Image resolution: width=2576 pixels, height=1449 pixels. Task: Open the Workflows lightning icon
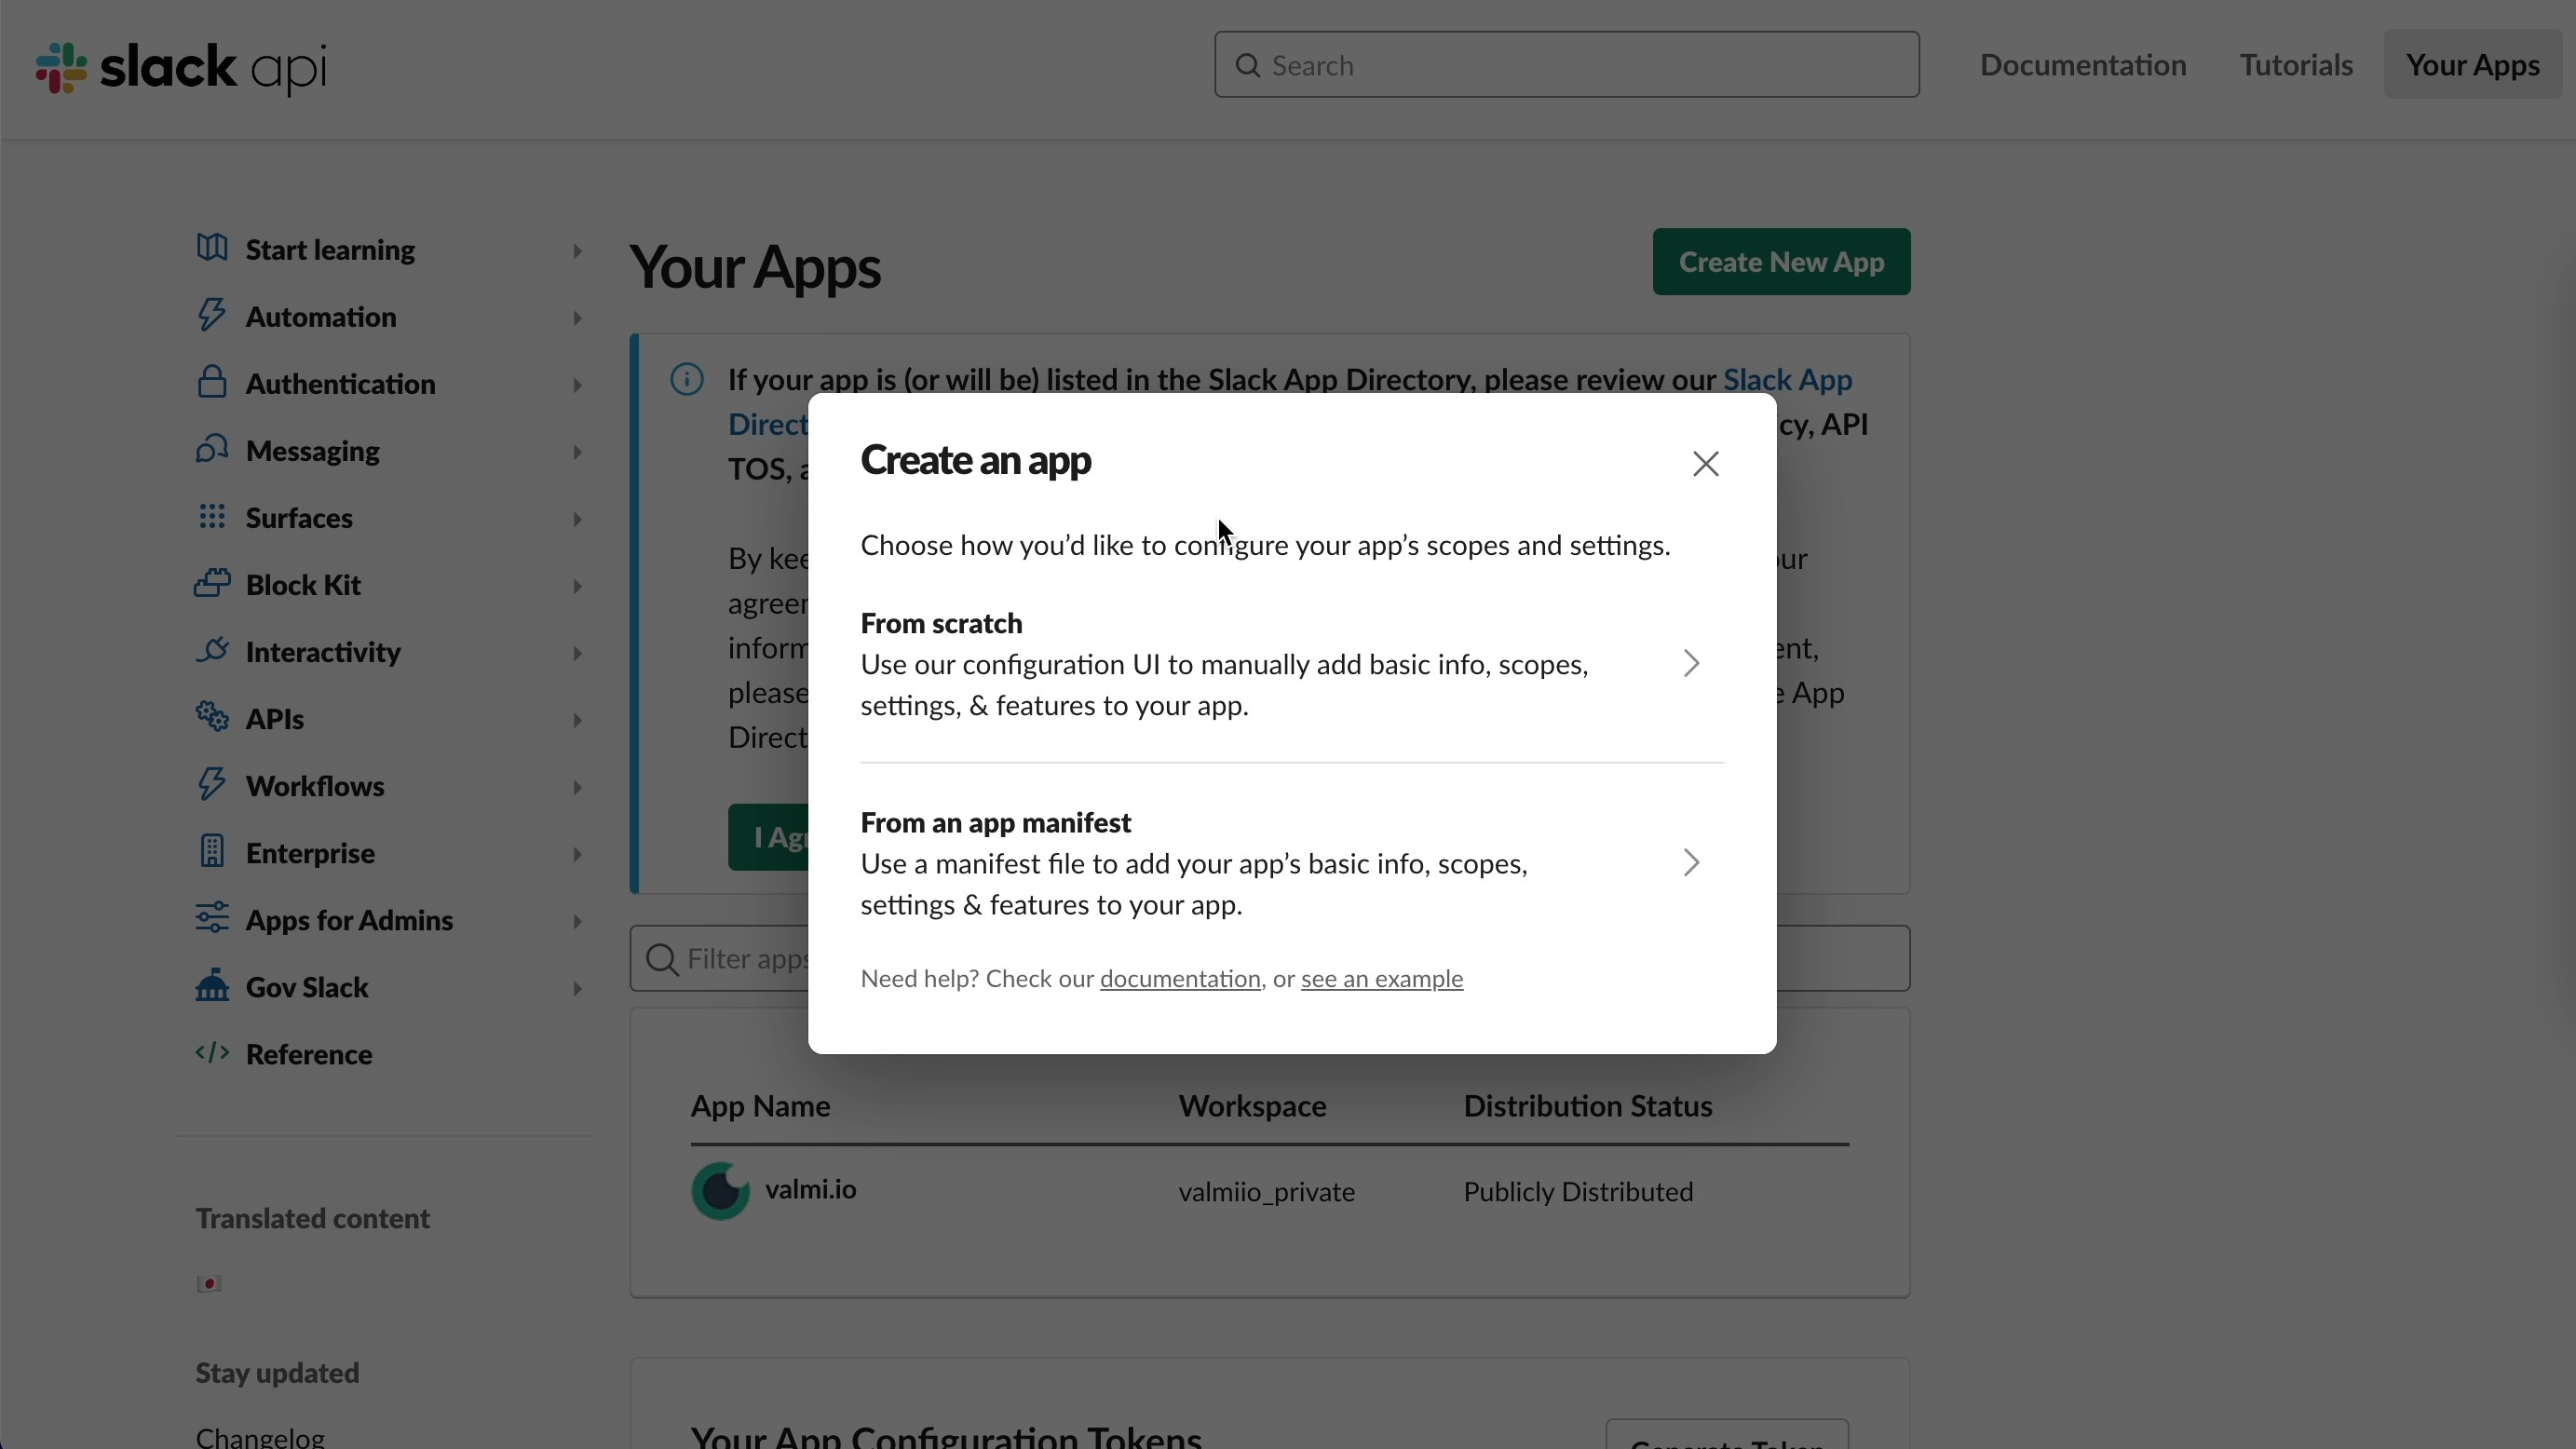coord(212,785)
